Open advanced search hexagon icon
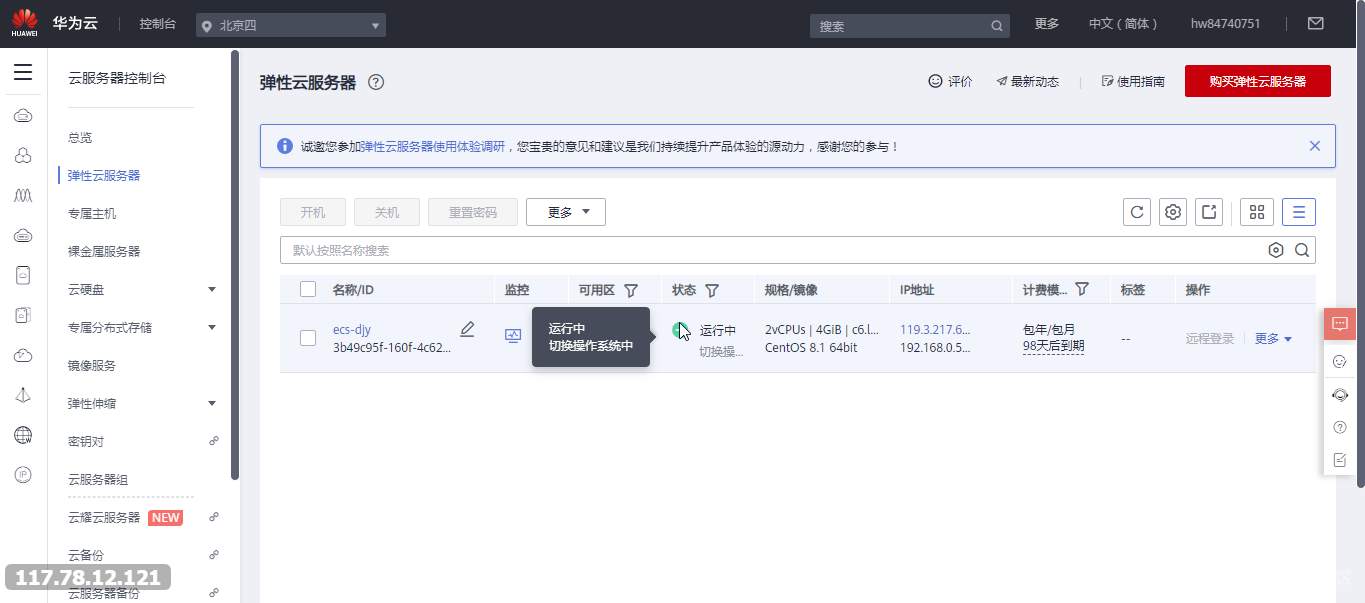 (1276, 250)
